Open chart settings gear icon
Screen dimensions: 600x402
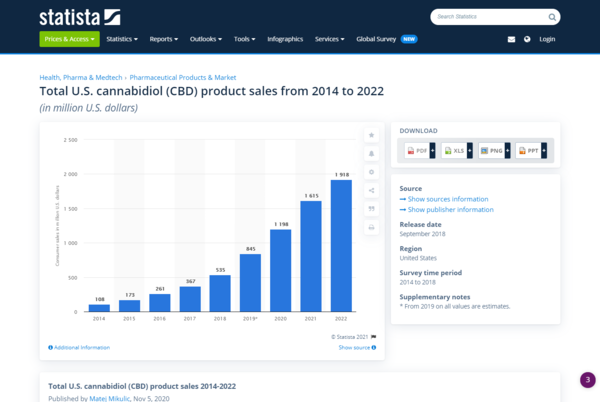371,172
